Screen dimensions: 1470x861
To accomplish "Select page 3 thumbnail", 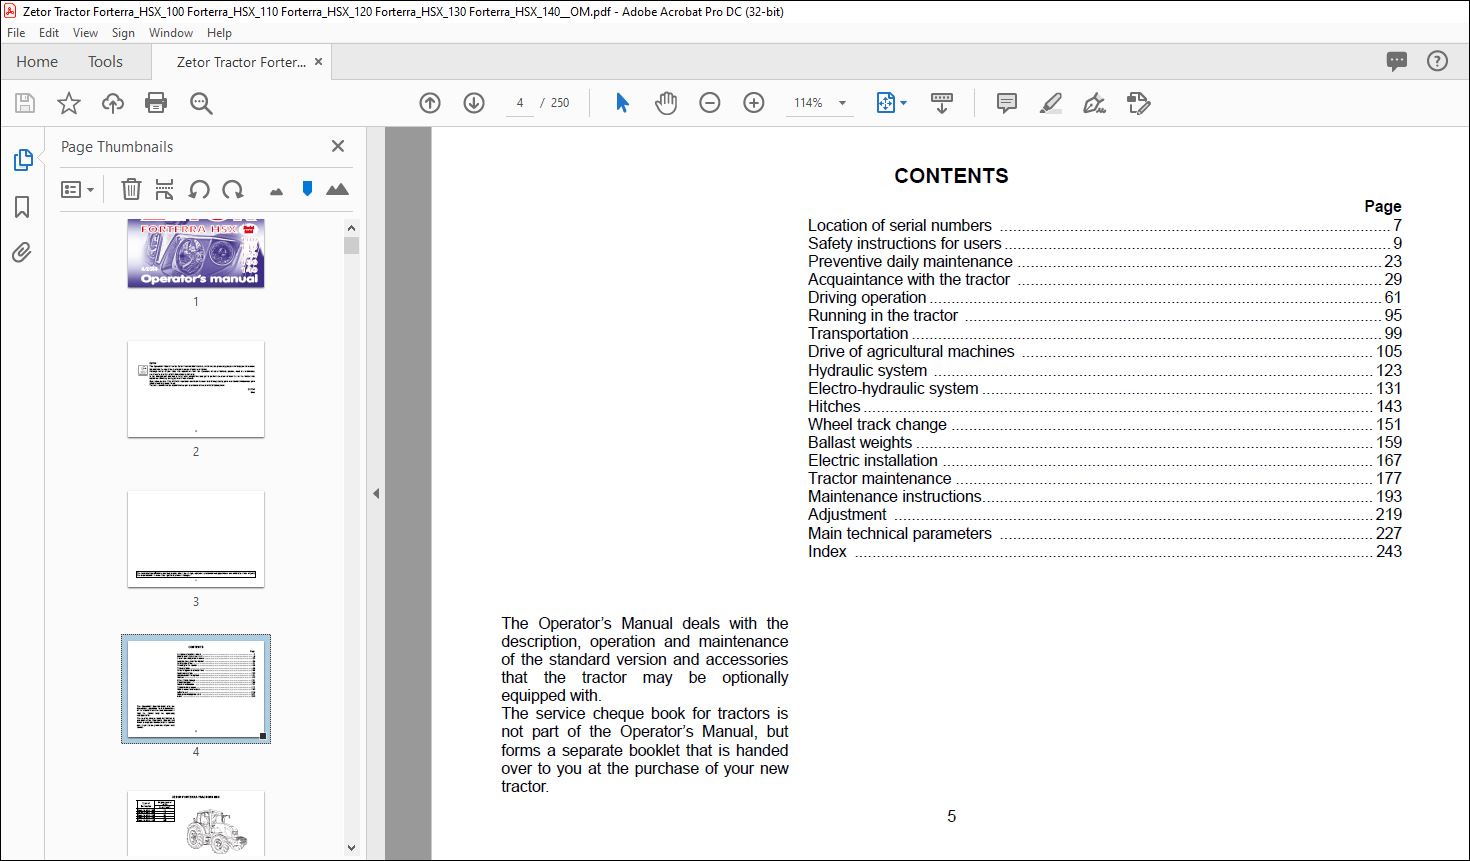I will coord(196,539).
